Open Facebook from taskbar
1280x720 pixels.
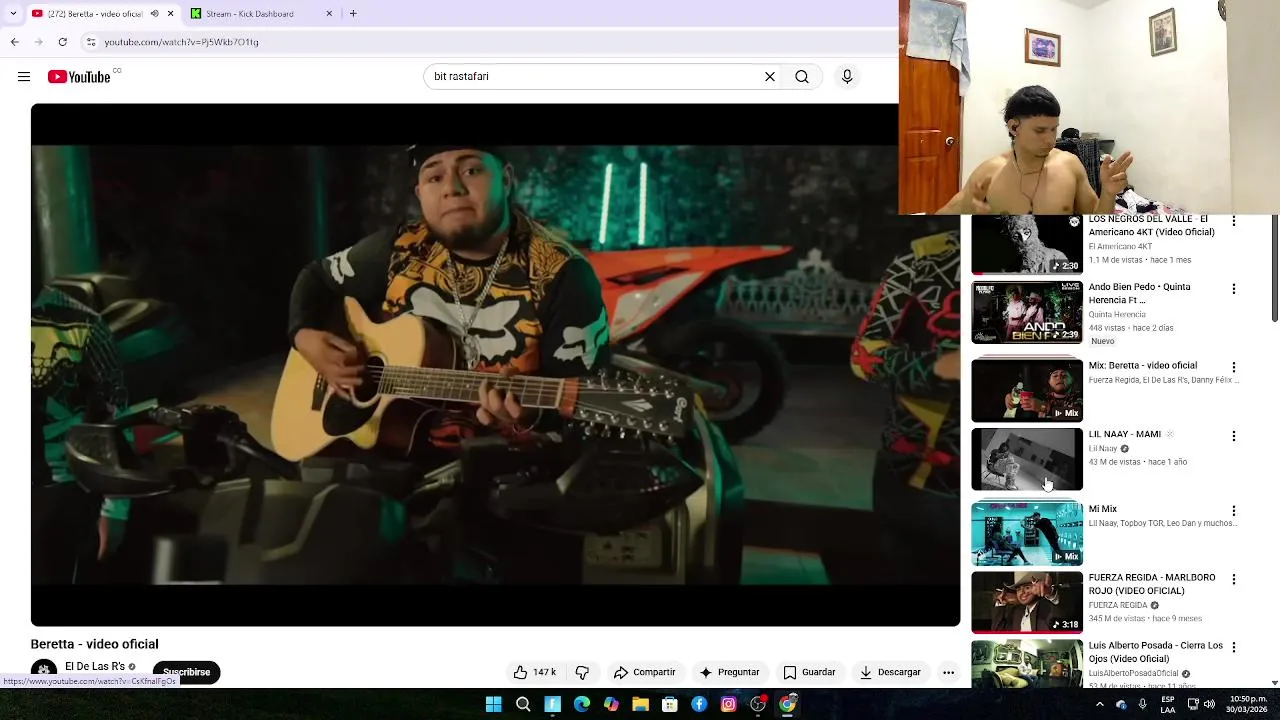point(699,705)
